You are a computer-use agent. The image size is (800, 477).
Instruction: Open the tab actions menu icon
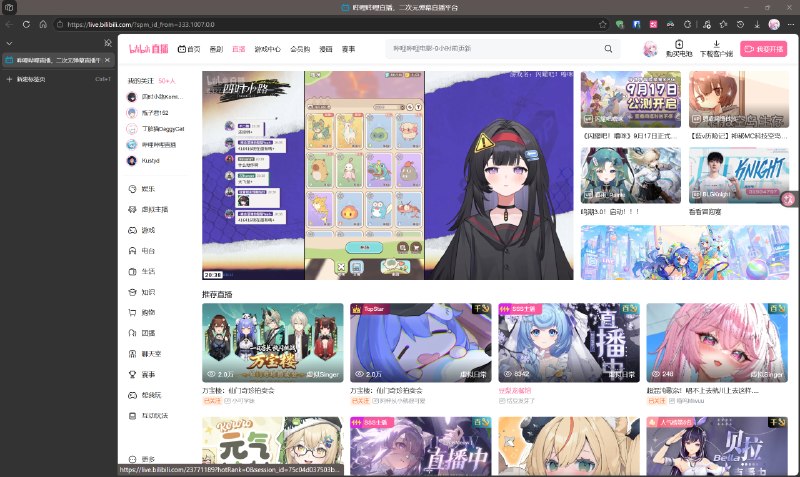pyautogui.click(x=9, y=8)
